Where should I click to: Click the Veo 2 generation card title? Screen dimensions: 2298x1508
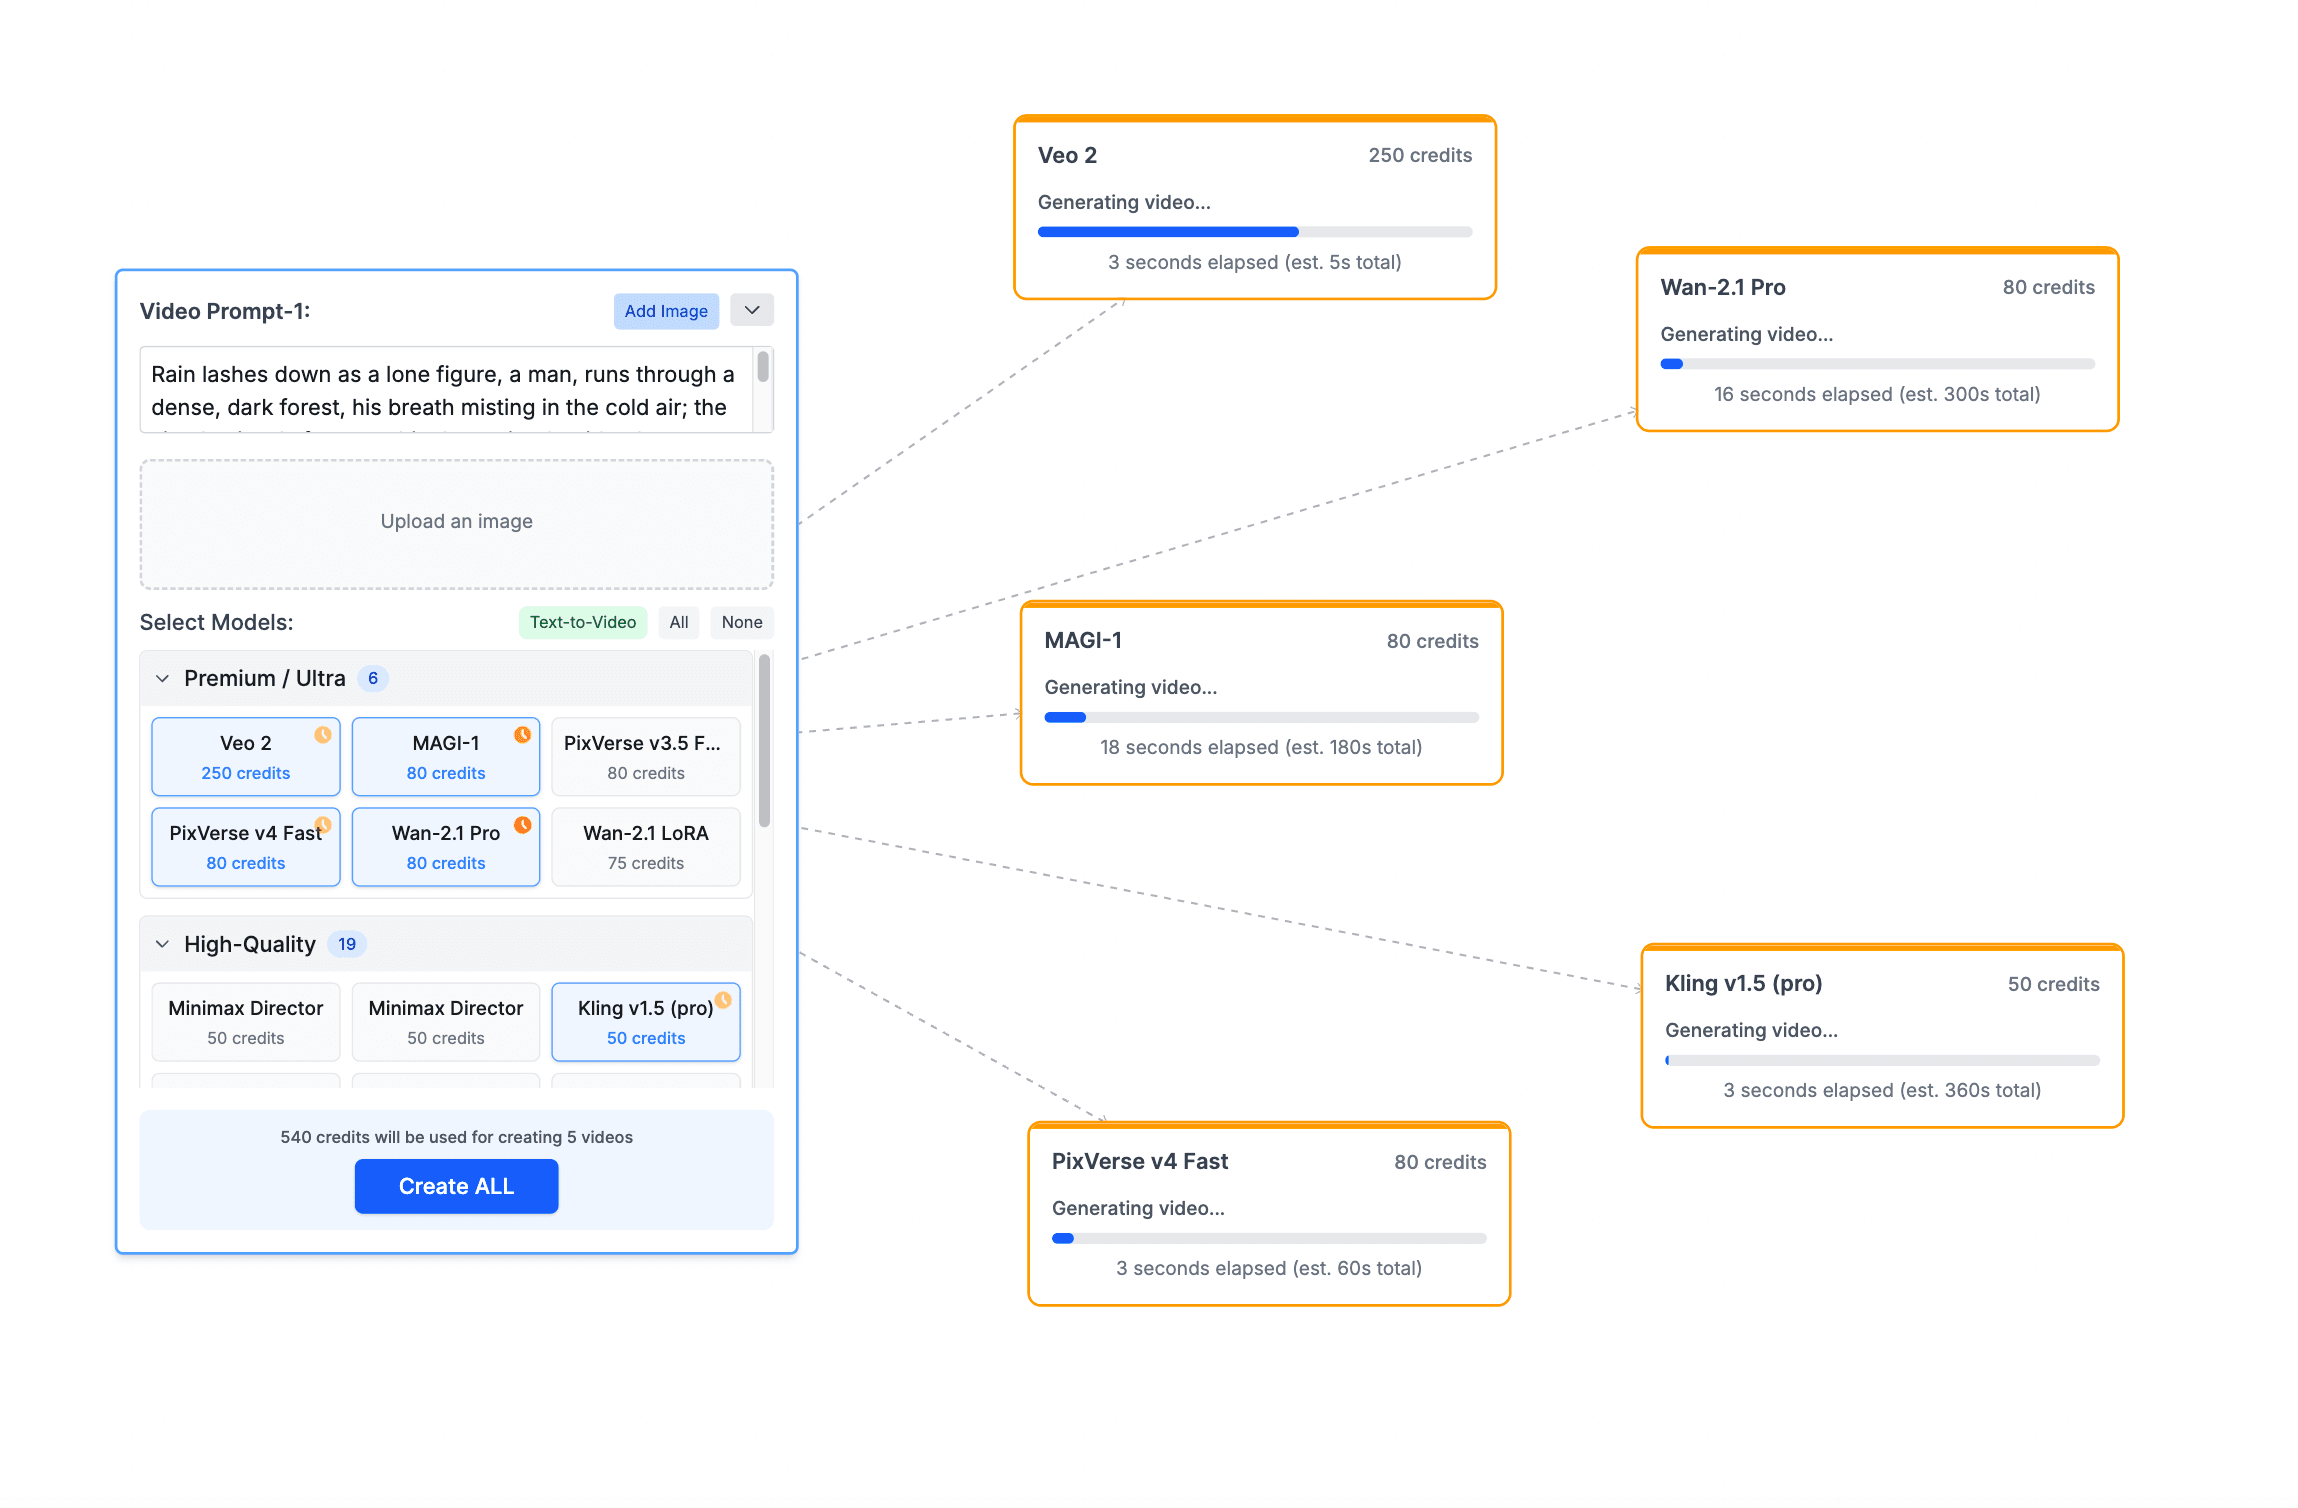point(1067,155)
